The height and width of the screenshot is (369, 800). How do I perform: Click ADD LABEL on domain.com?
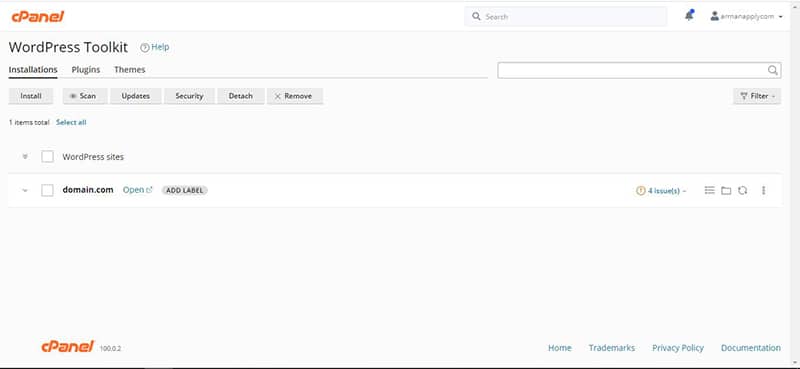point(185,190)
